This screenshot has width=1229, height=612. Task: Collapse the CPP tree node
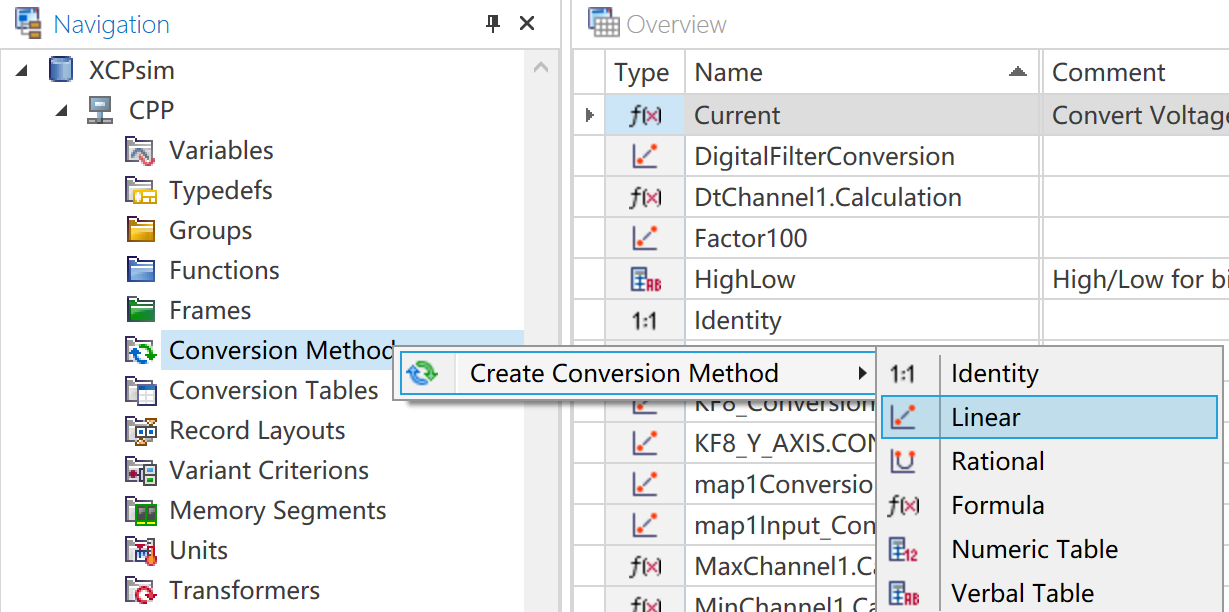coord(63,111)
